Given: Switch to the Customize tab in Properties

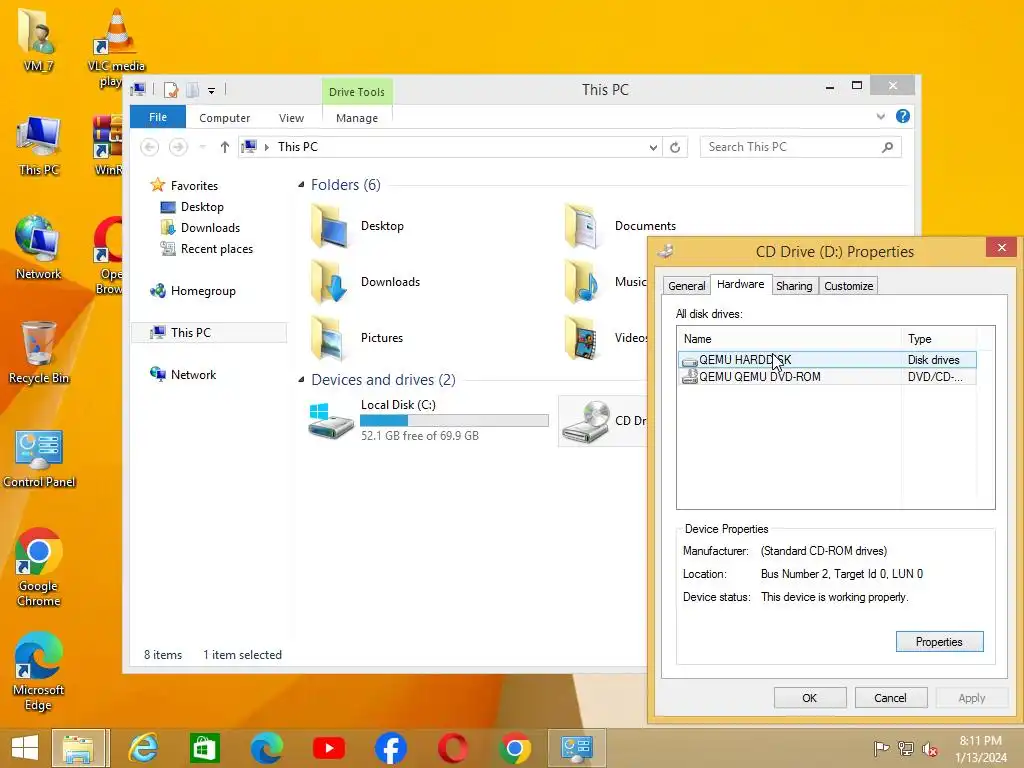Looking at the screenshot, I should tap(848, 285).
